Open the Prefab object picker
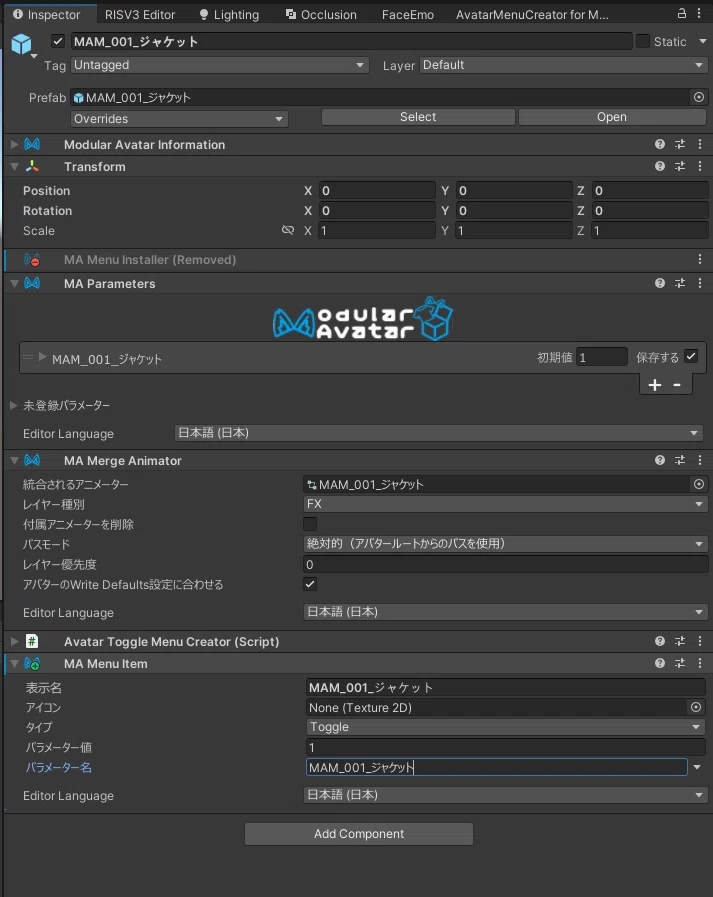The height and width of the screenshot is (897, 713). [x=699, y=97]
